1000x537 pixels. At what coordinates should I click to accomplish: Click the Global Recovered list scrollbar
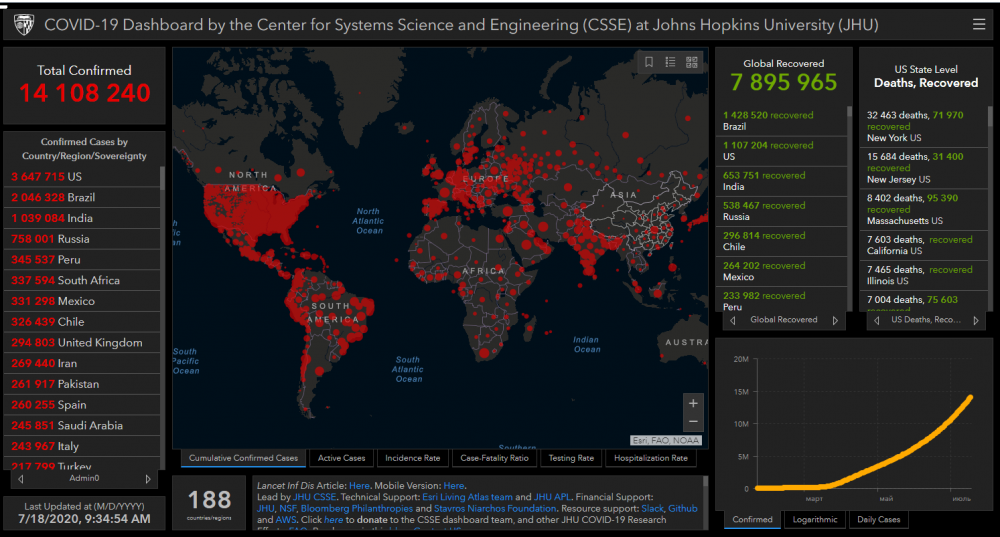click(852, 200)
